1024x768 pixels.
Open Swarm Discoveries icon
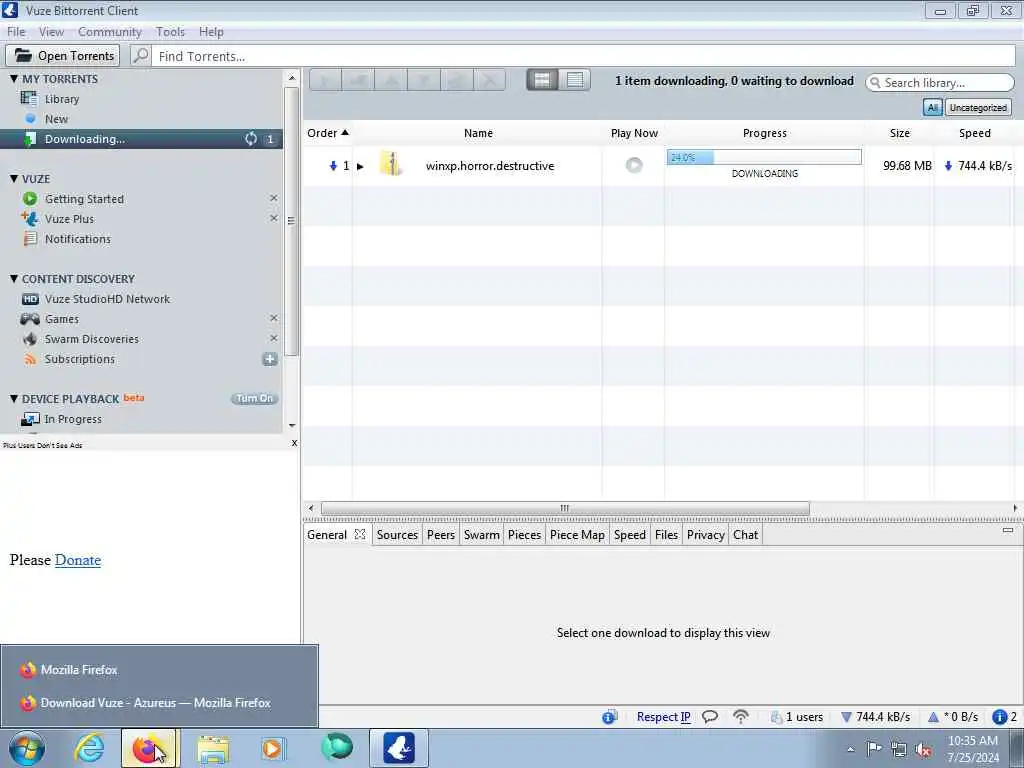30,339
